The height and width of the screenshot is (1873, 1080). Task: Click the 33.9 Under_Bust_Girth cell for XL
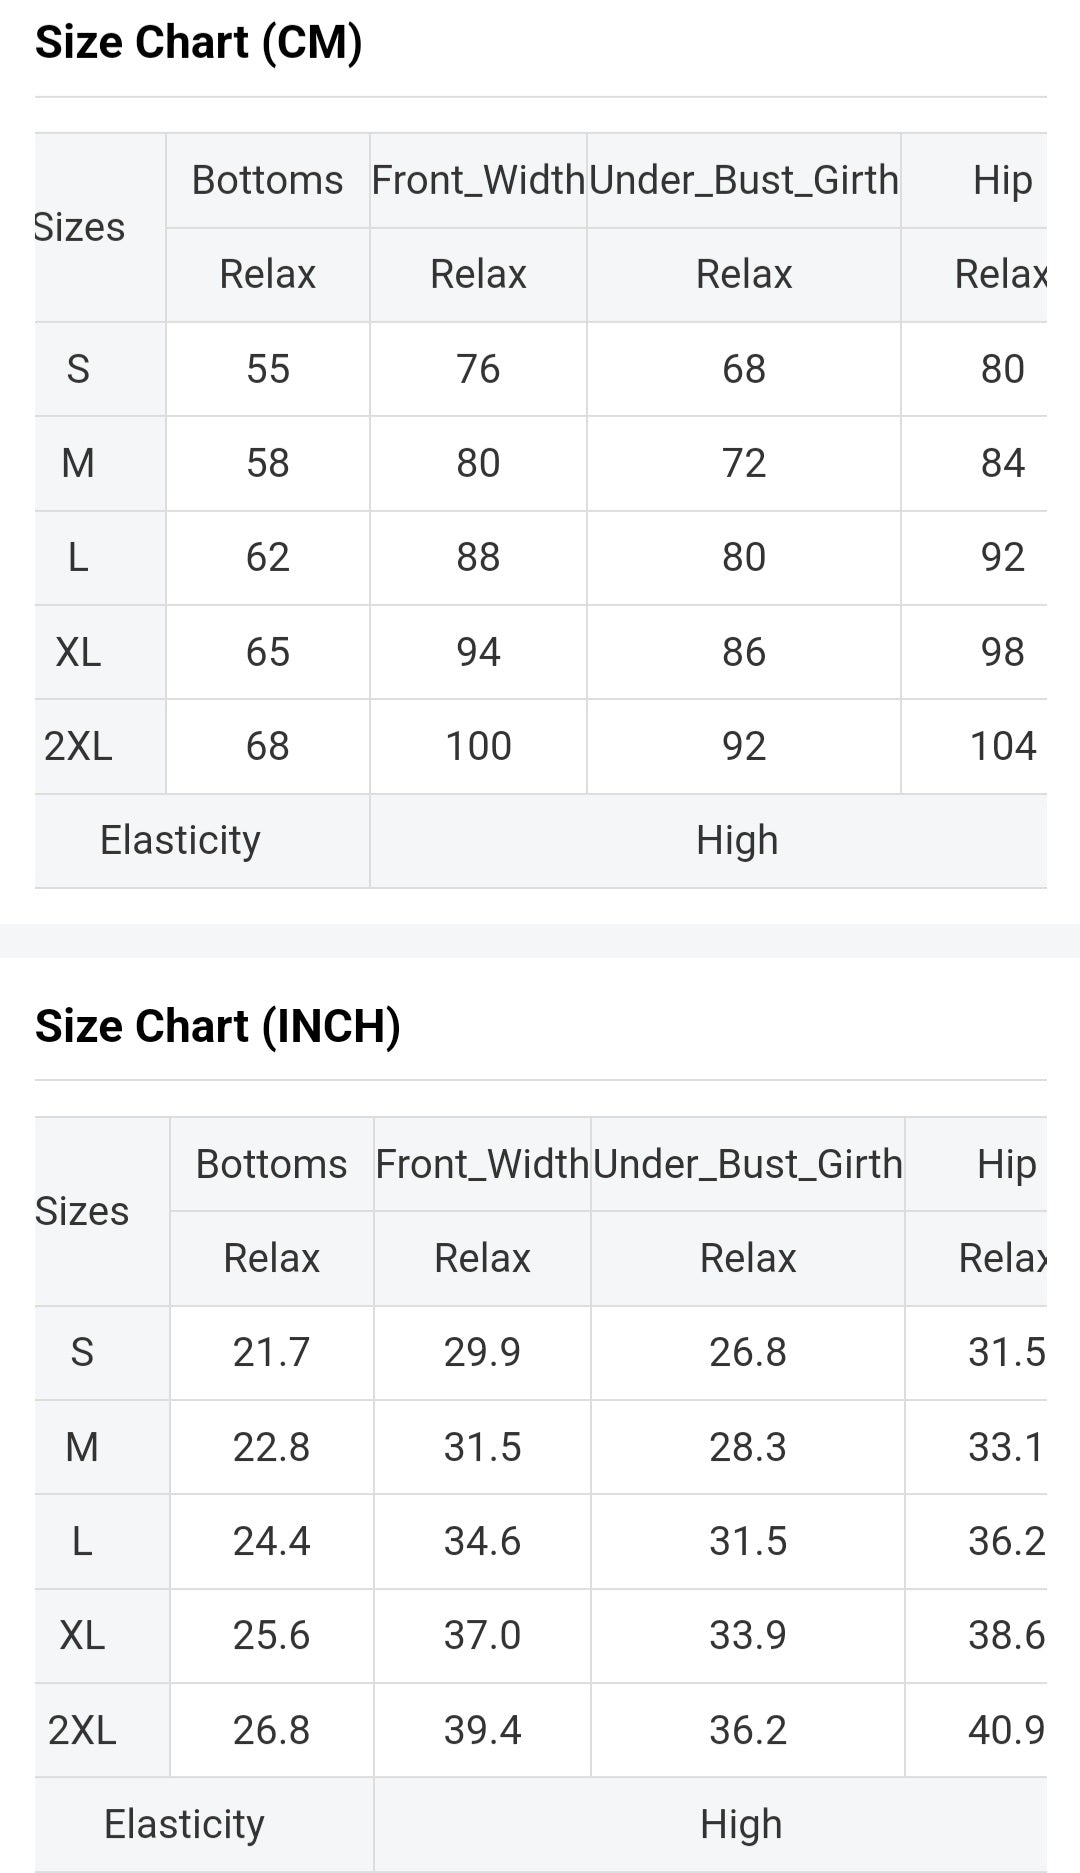pos(747,1636)
